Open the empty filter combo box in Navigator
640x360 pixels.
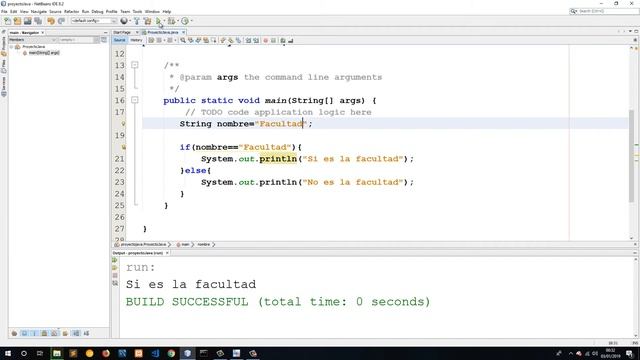point(79,40)
